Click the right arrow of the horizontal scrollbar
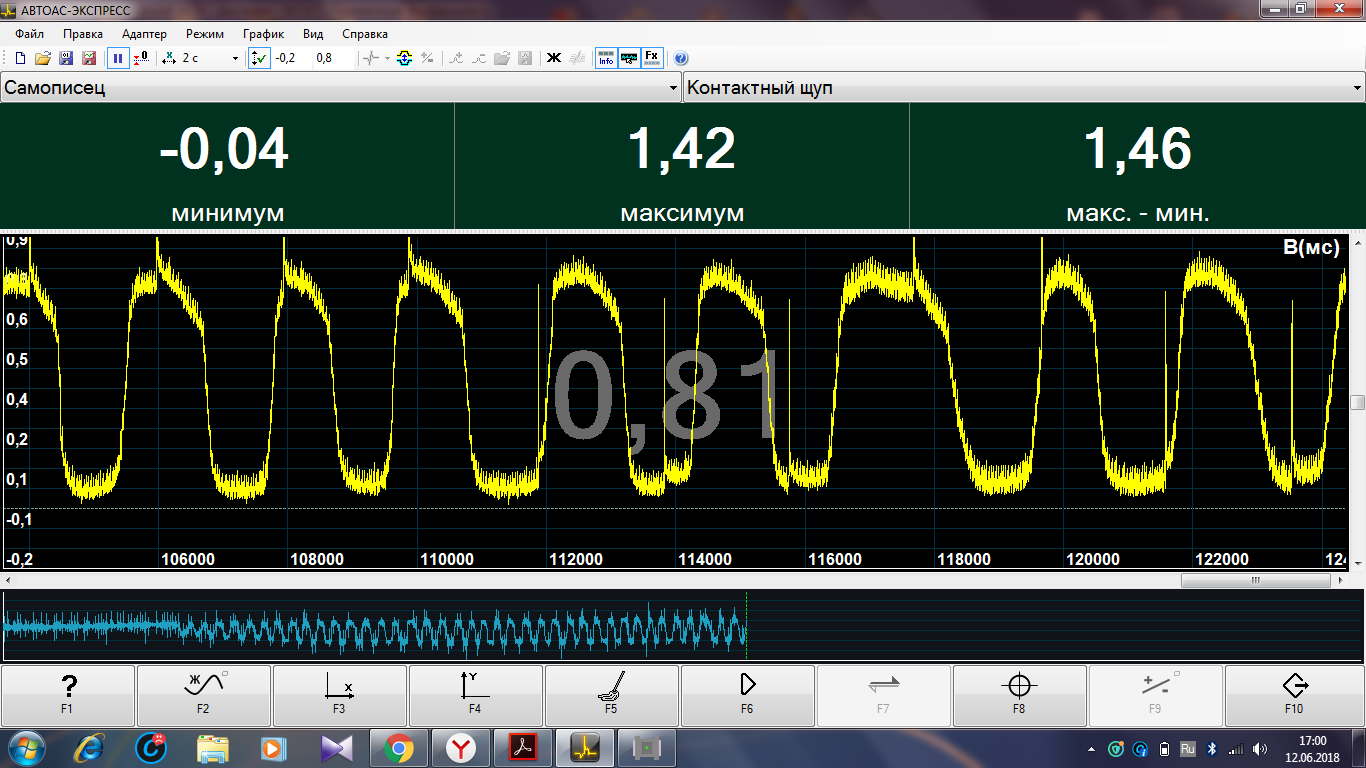Viewport: 1366px width, 768px height. point(1341,580)
